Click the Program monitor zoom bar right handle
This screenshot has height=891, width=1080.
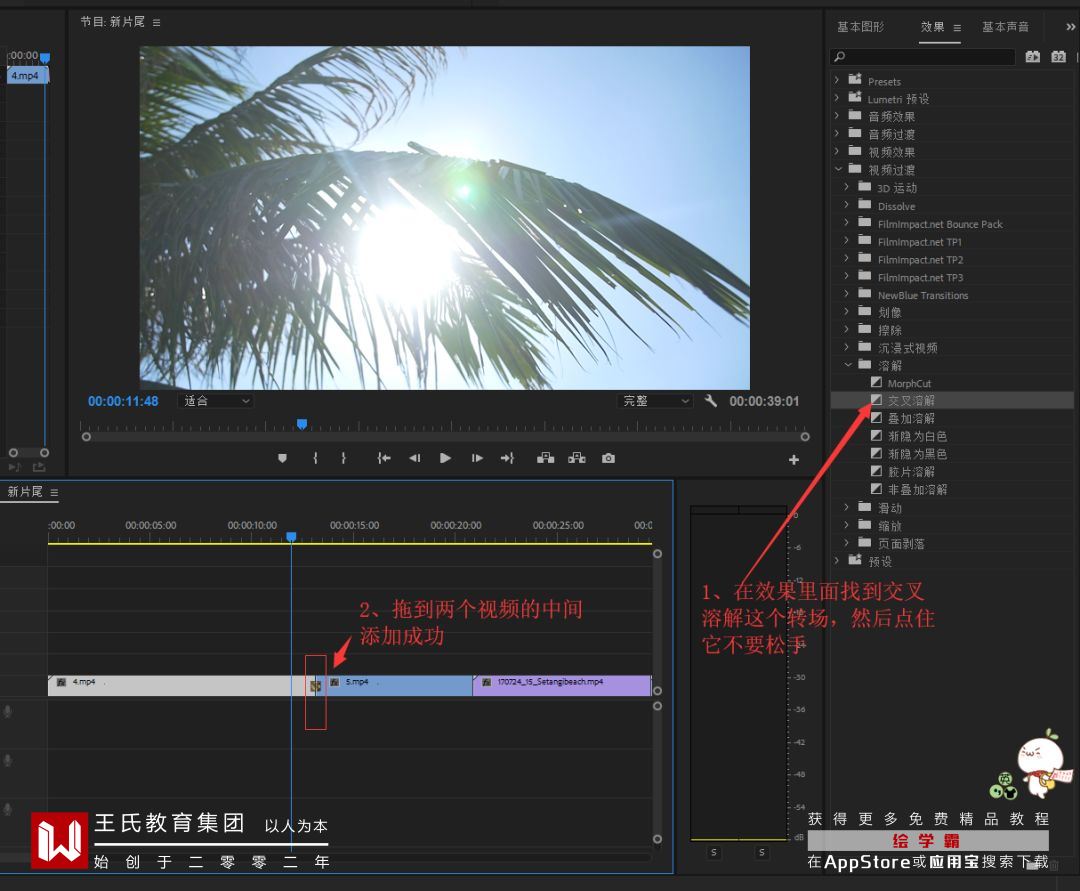coord(804,437)
